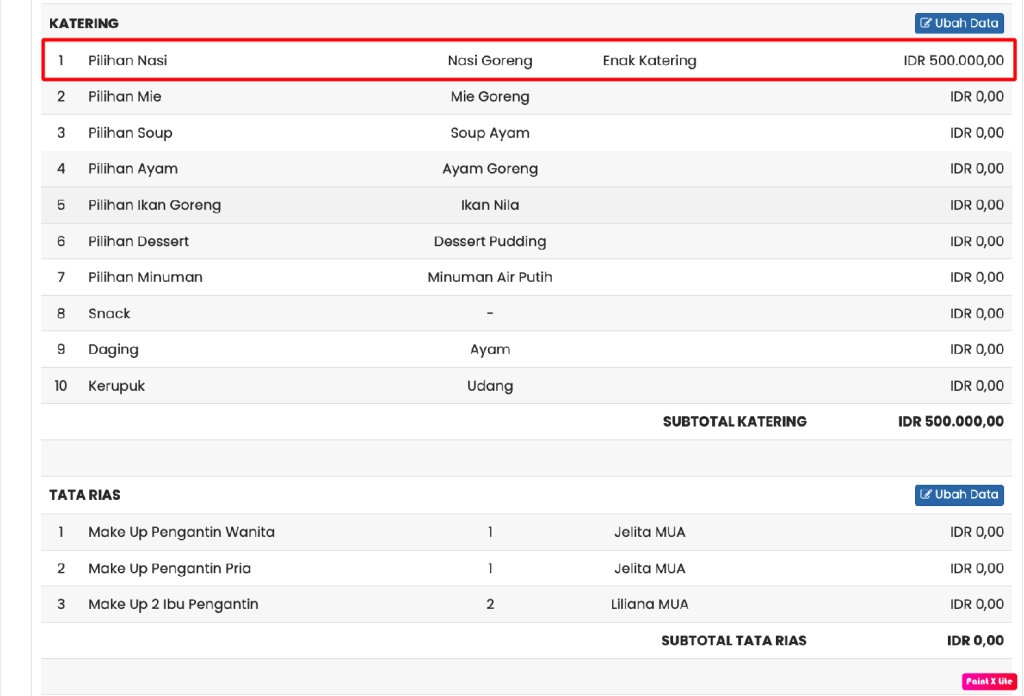The image size is (1024, 696).
Task: Select the Pilihan Nasi row label
Action: click(x=127, y=61)
